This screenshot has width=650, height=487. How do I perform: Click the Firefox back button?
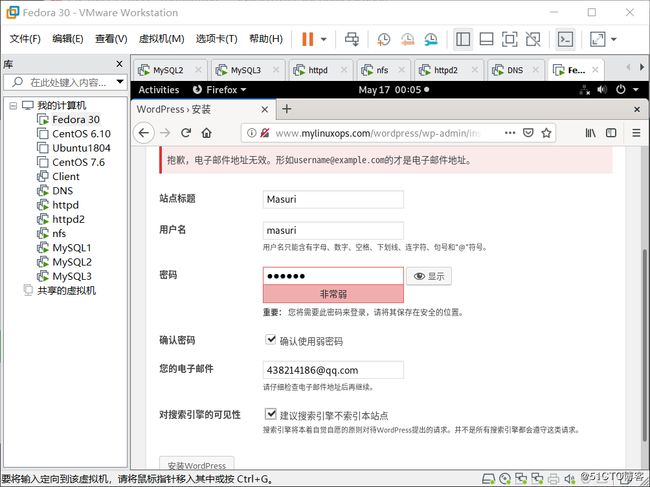[144, 133]
